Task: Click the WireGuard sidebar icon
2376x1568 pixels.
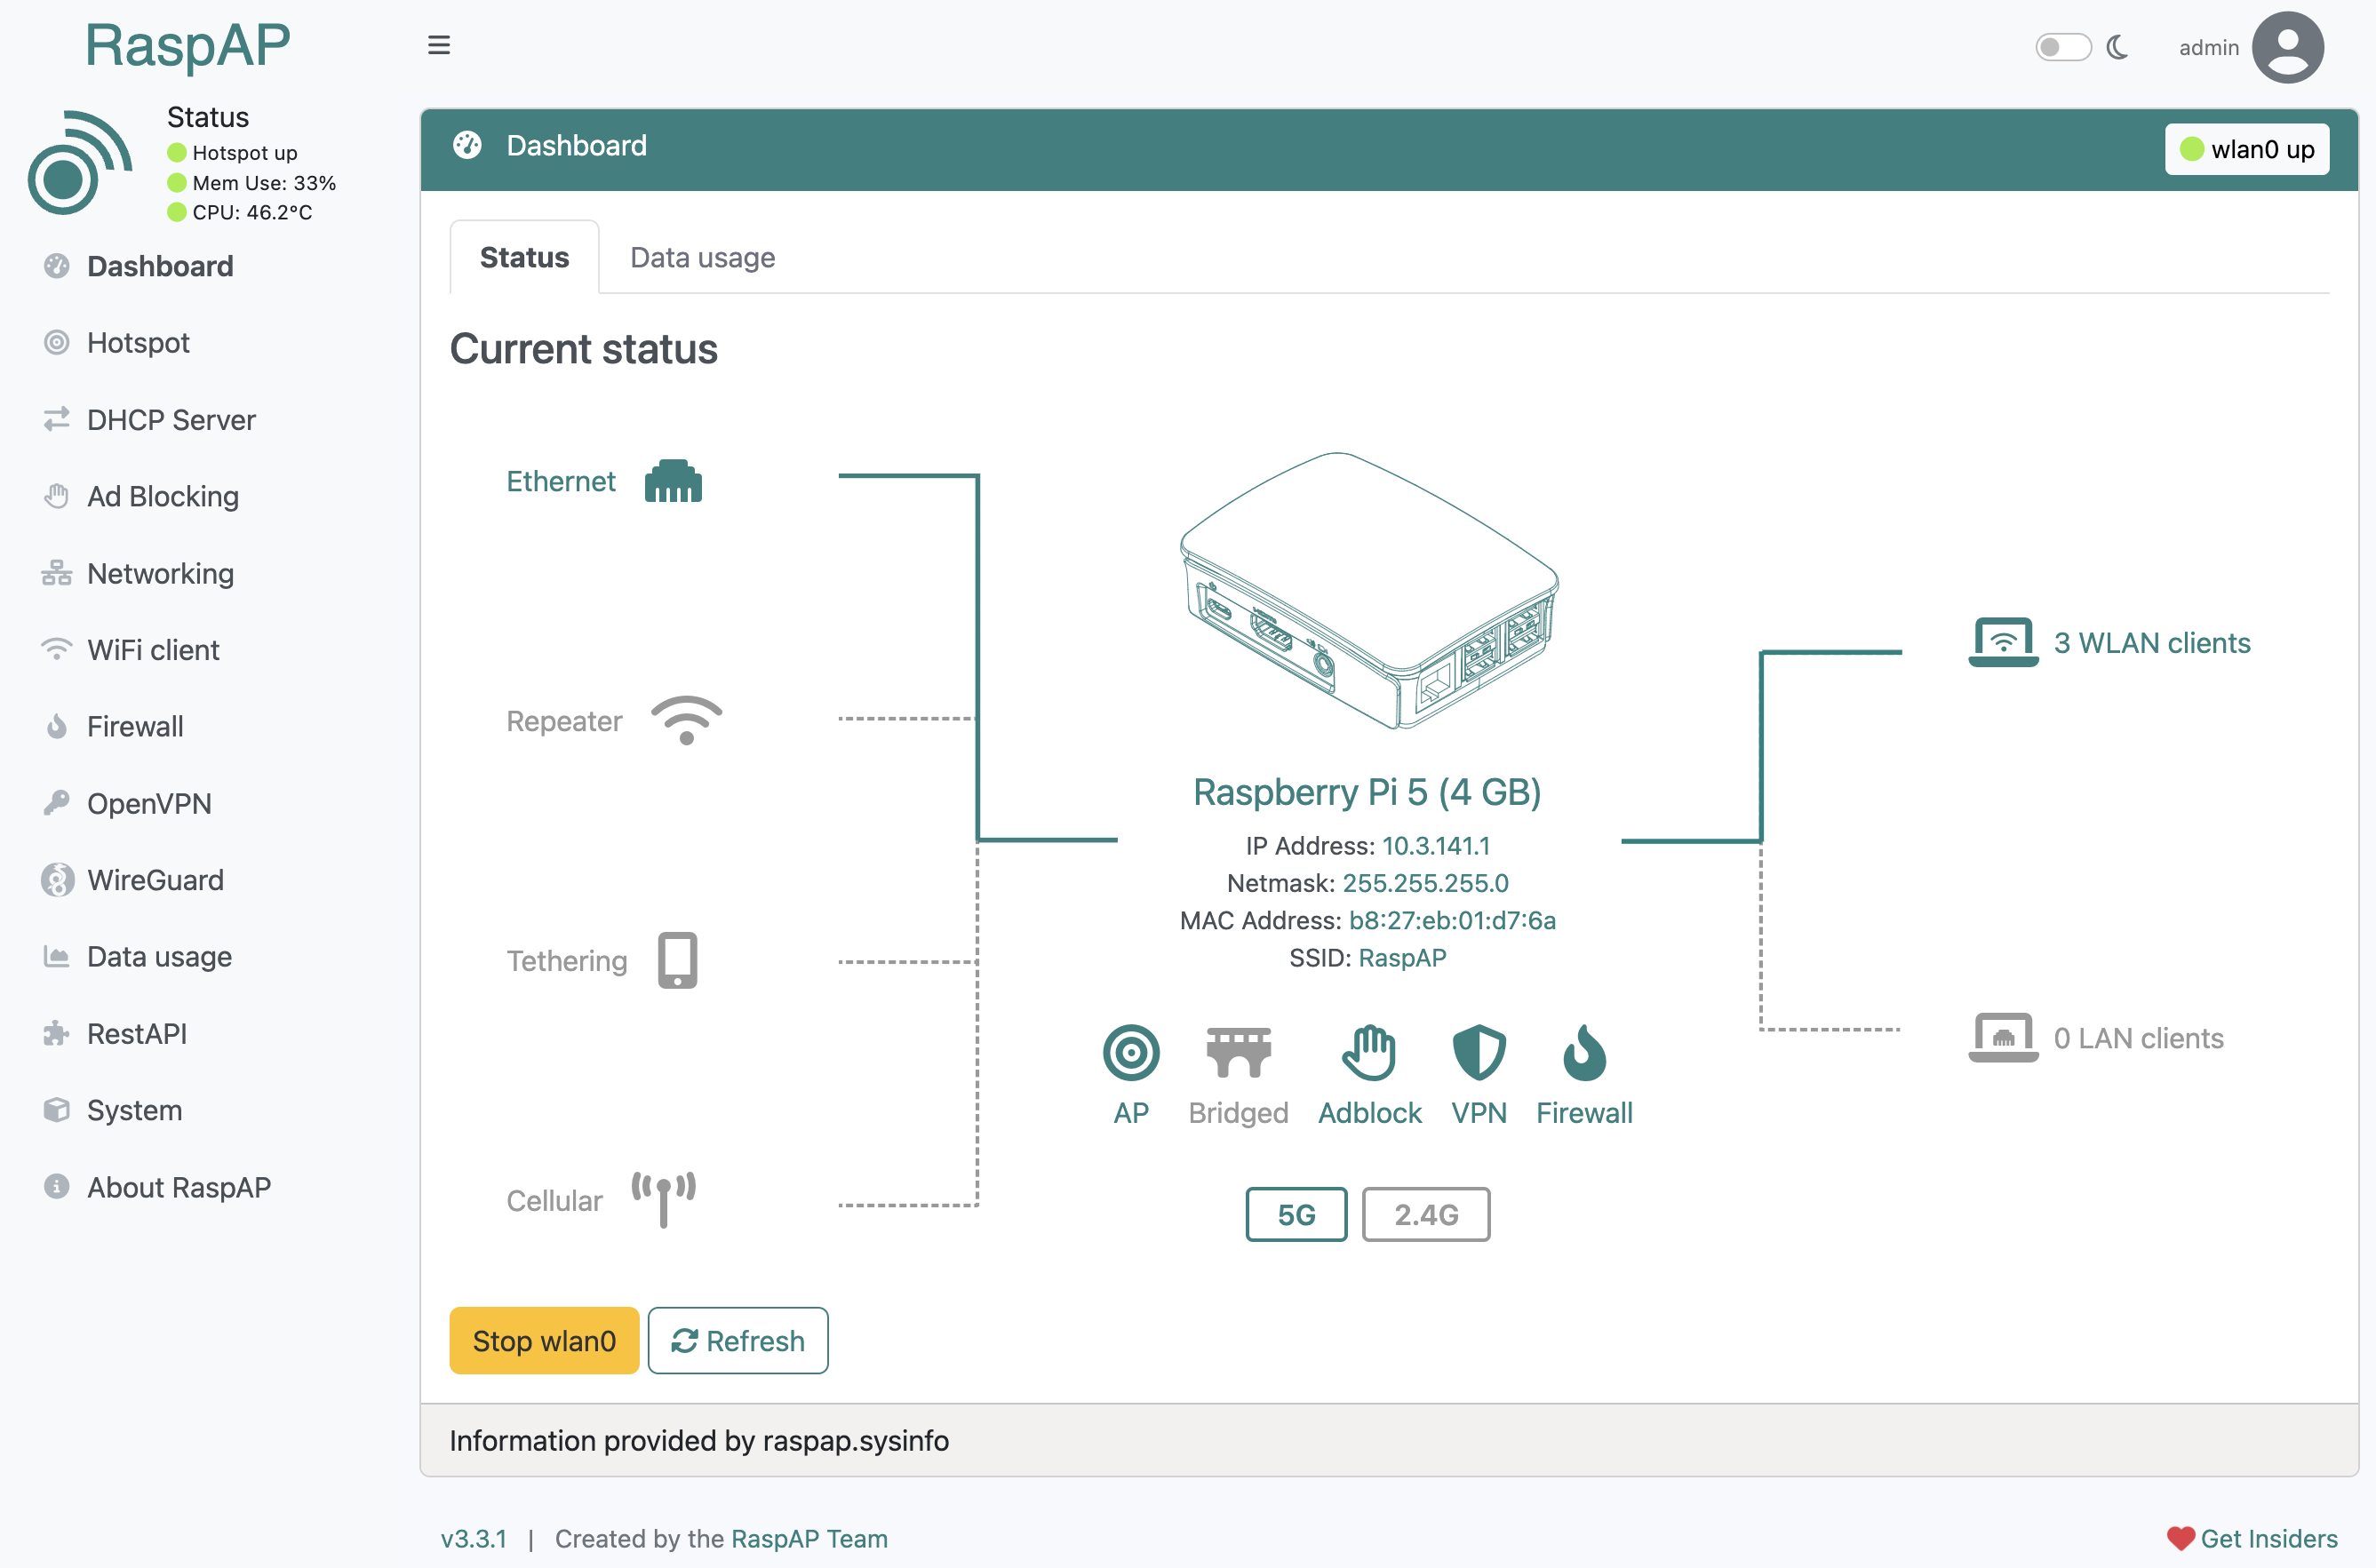Action: click(x=57, y=880)
